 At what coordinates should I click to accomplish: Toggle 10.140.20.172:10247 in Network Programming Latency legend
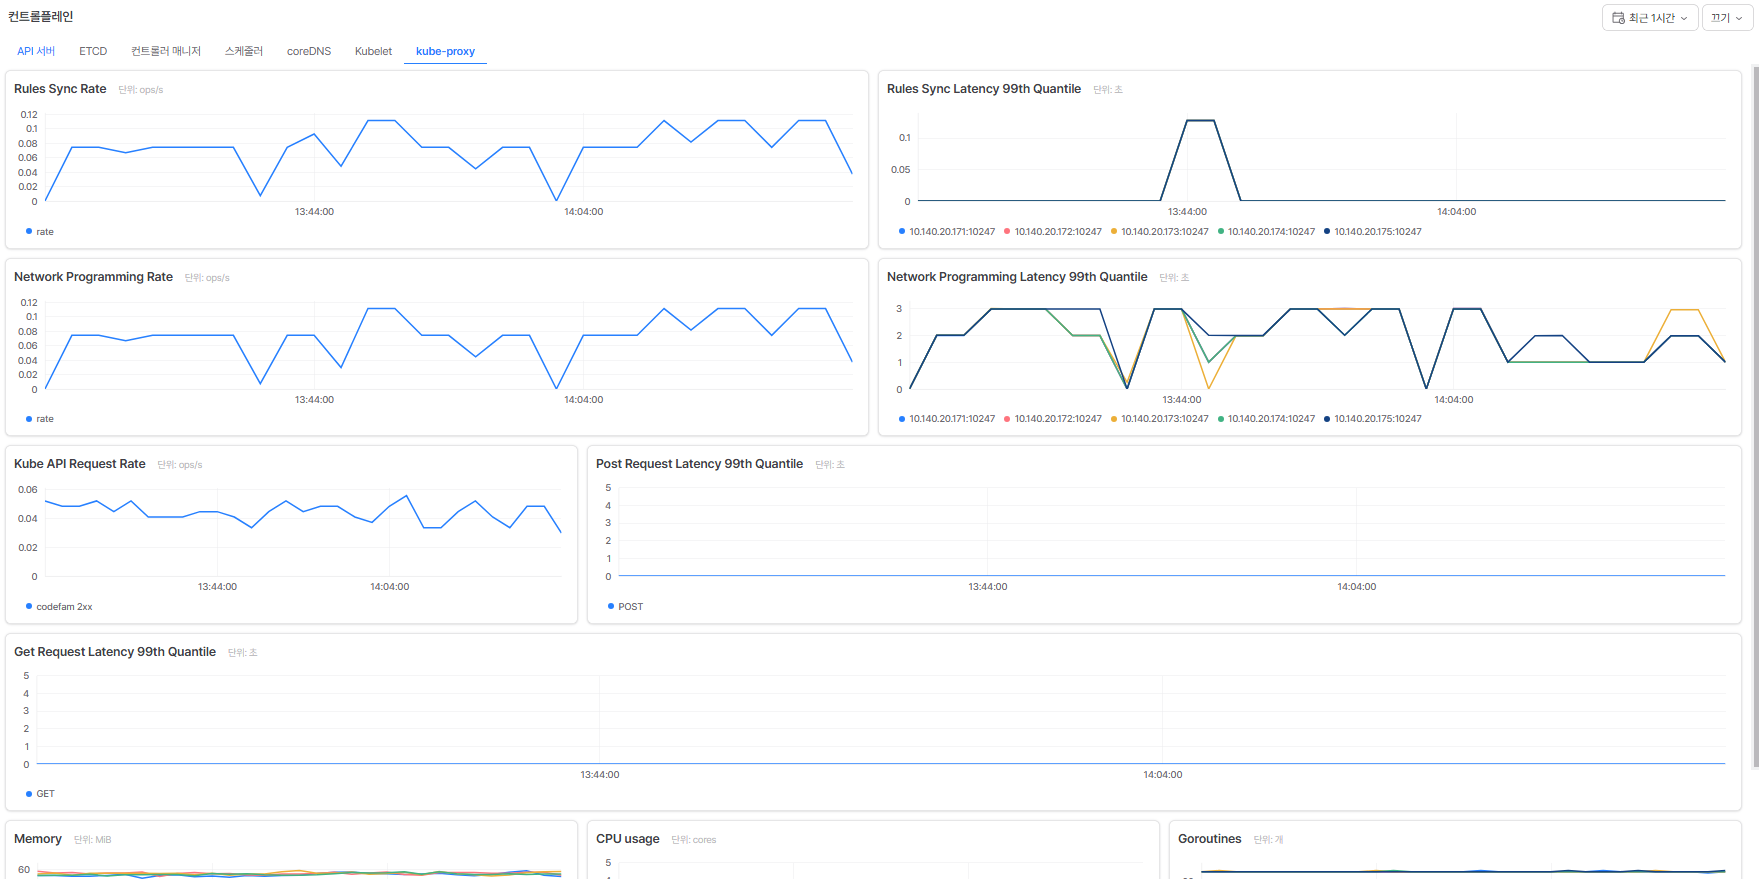pyautogui.click(x=1053, y=419)
